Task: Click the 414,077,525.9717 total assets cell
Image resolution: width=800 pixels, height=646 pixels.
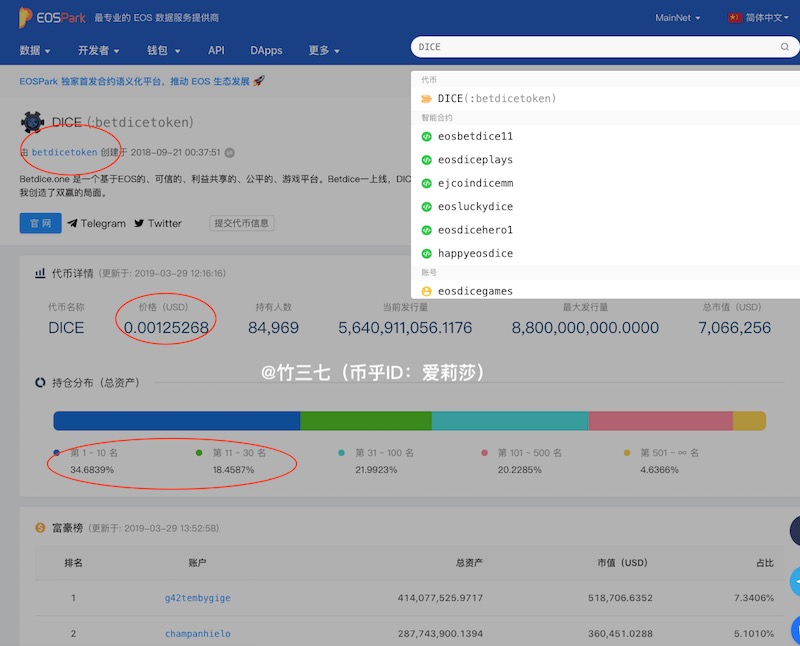Action: click(440, 598)
